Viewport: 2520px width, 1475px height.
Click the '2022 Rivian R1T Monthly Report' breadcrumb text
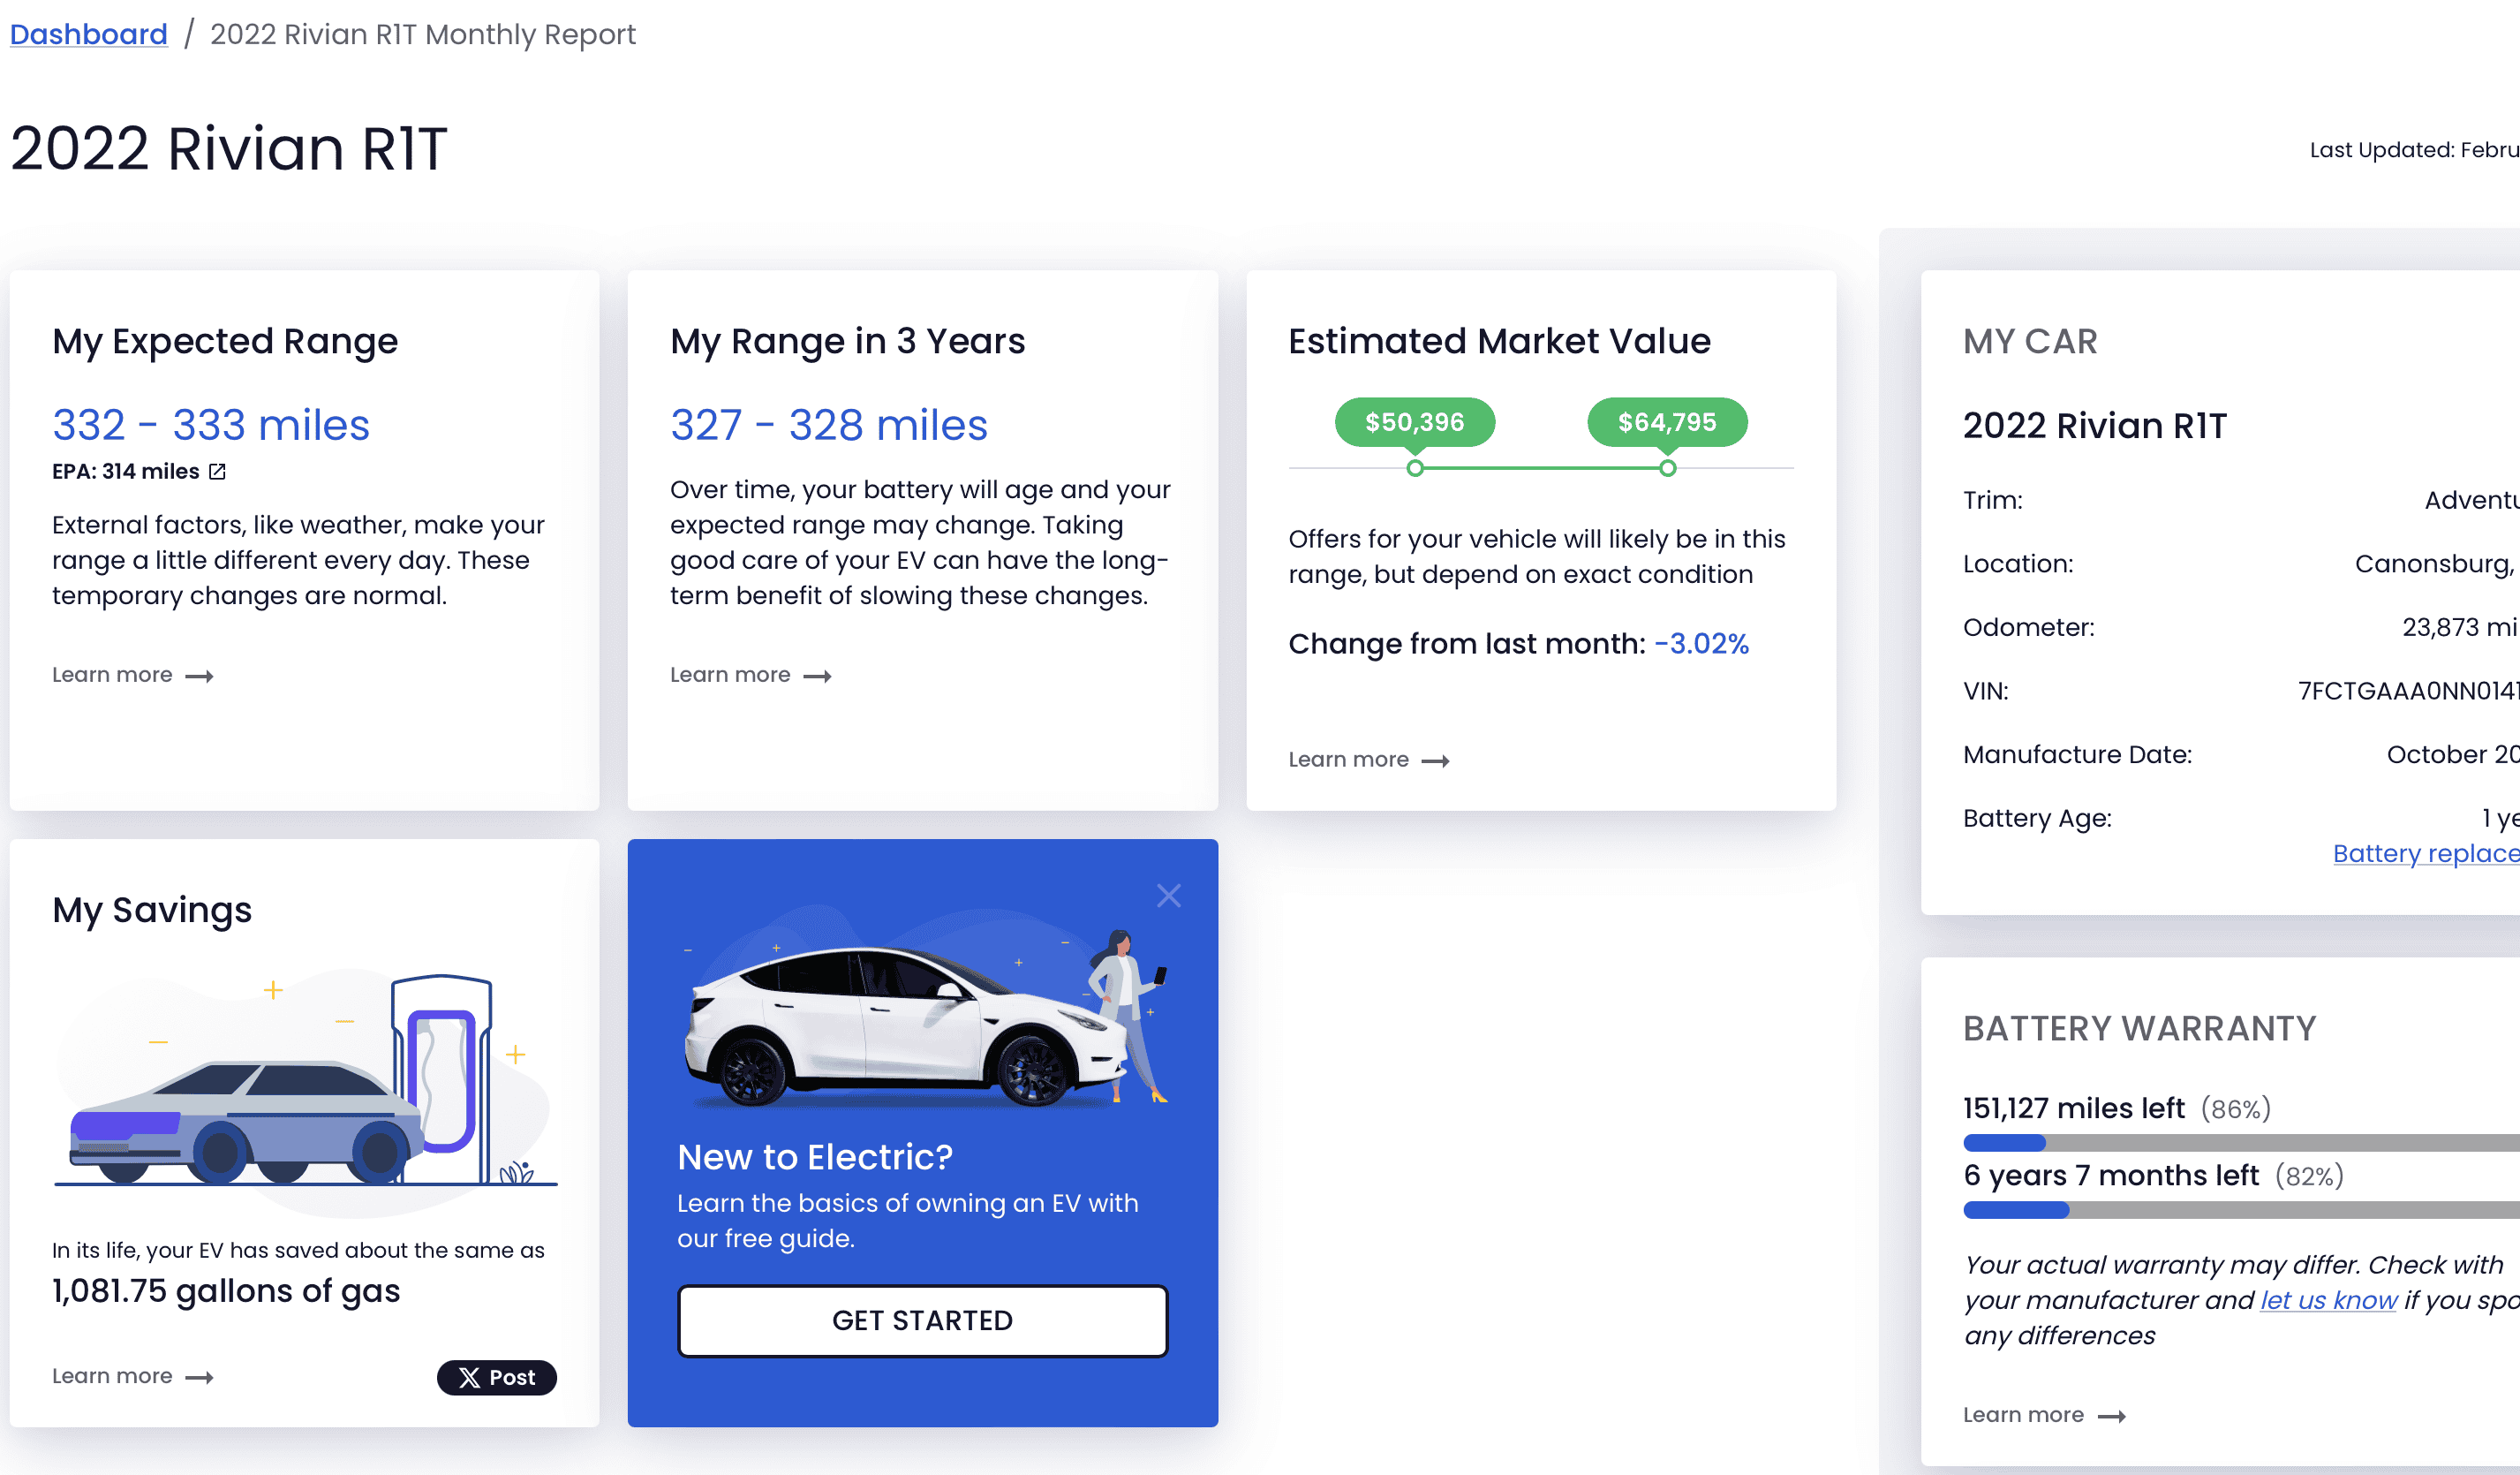(x=423, y=34)
